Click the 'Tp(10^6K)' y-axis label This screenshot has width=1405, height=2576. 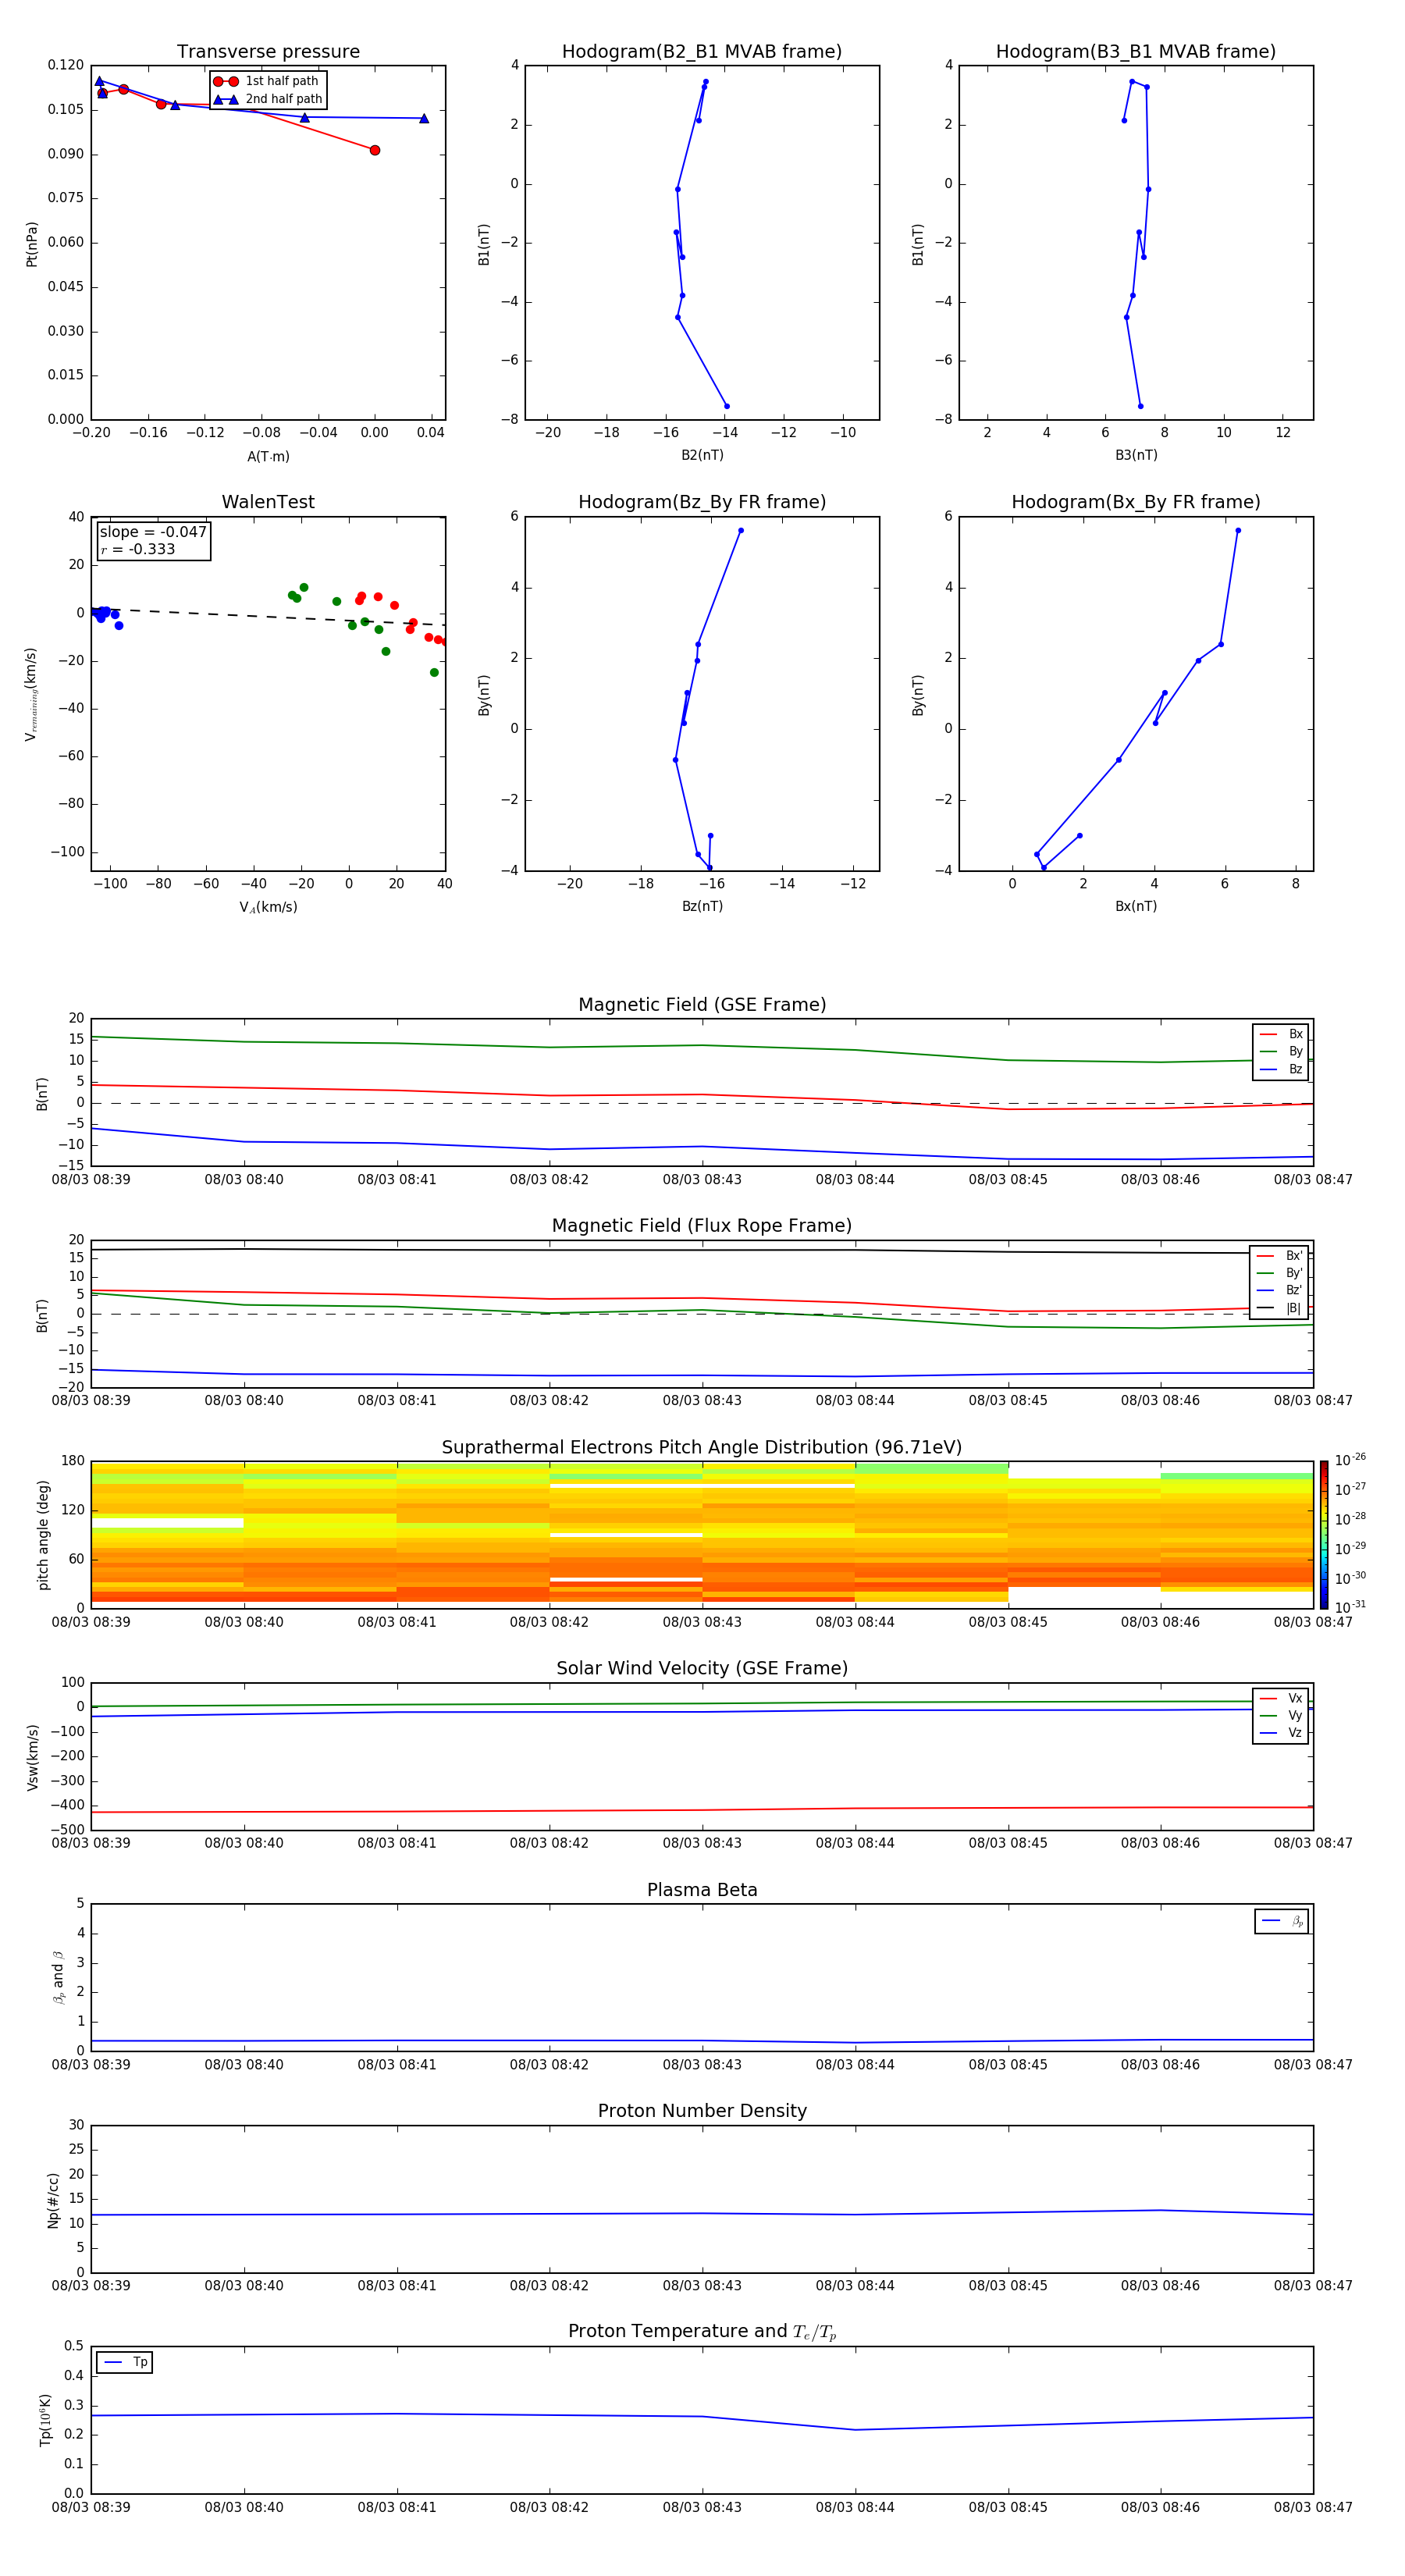tap(45, 2421)
